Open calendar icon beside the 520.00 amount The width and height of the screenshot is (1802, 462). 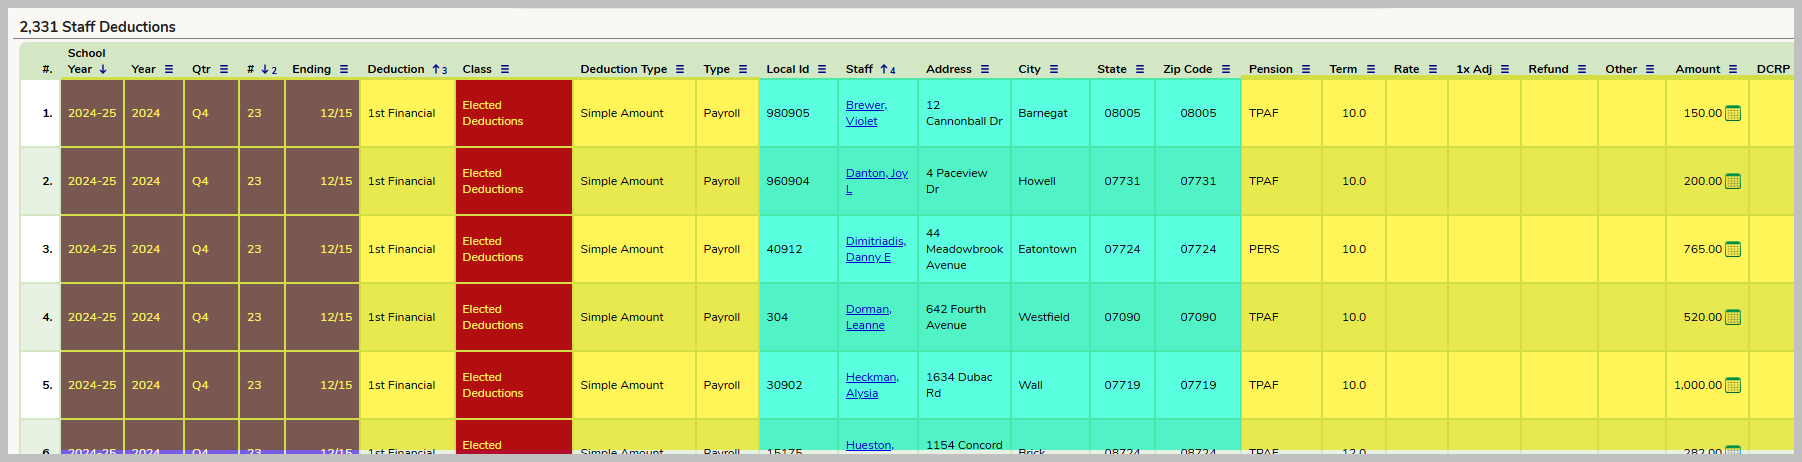(x=1733, y=317)
